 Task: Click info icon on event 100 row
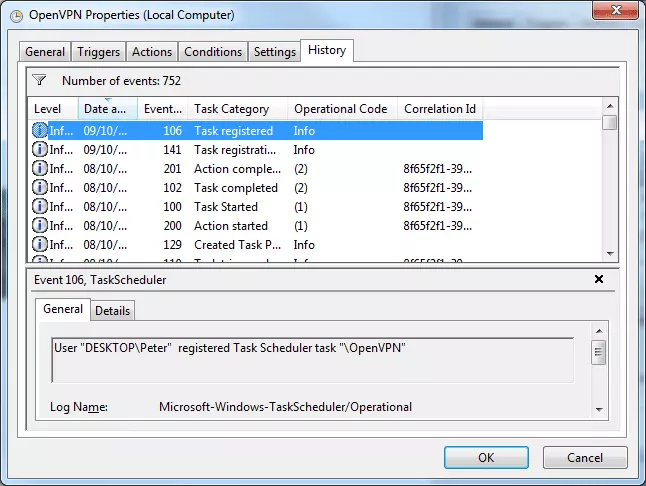pos(40,206)
